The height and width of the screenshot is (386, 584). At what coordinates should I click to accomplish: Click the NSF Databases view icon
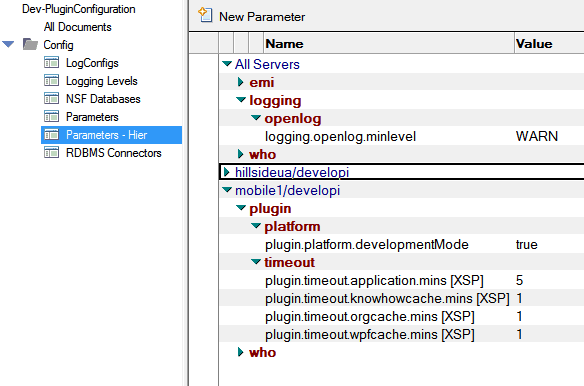pos(51,98)
